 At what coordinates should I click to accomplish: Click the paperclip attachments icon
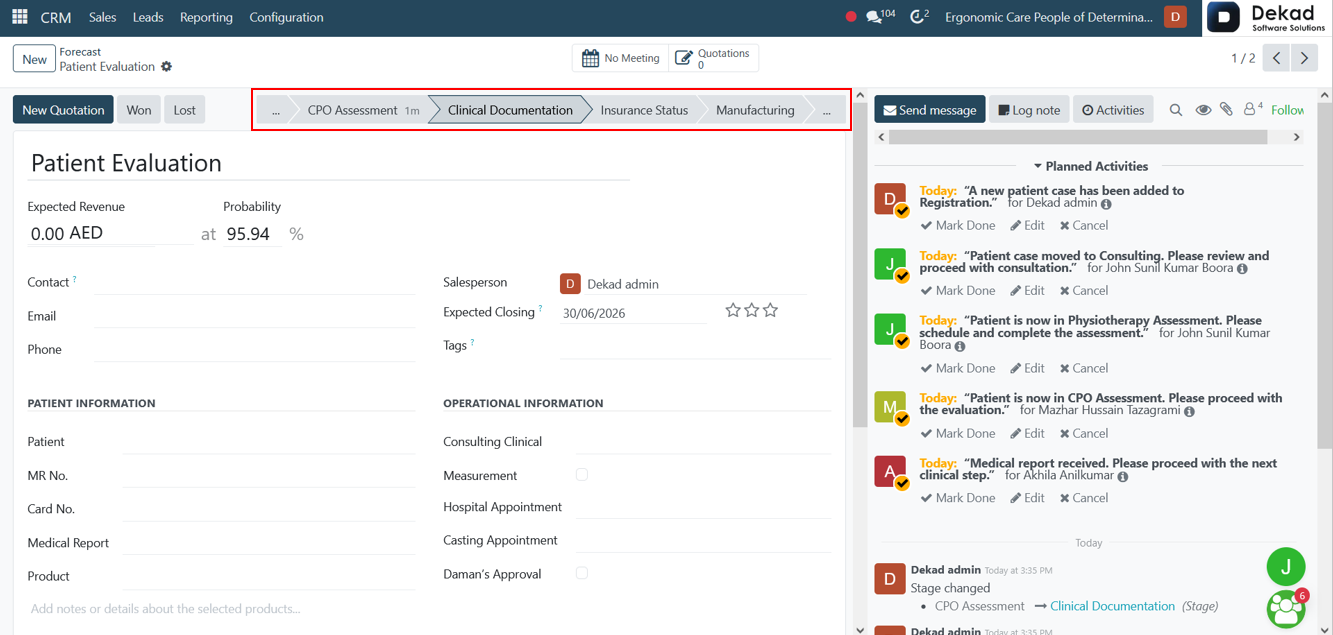point(1226,110)
